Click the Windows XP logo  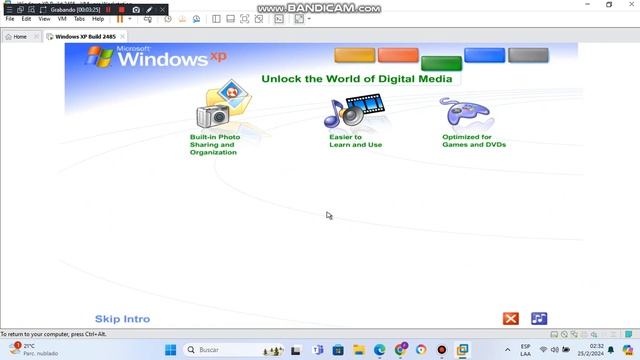coord(157,57)
